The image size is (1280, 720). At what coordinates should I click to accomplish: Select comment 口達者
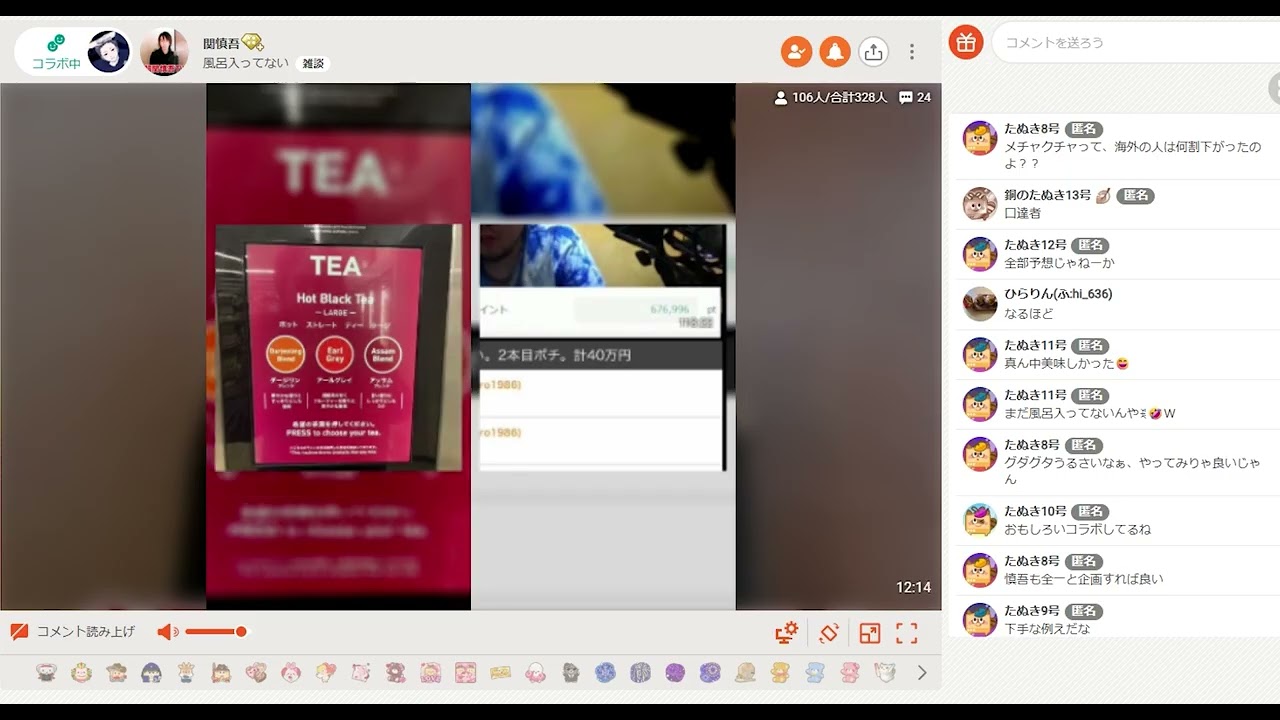tap(1022, 213)
